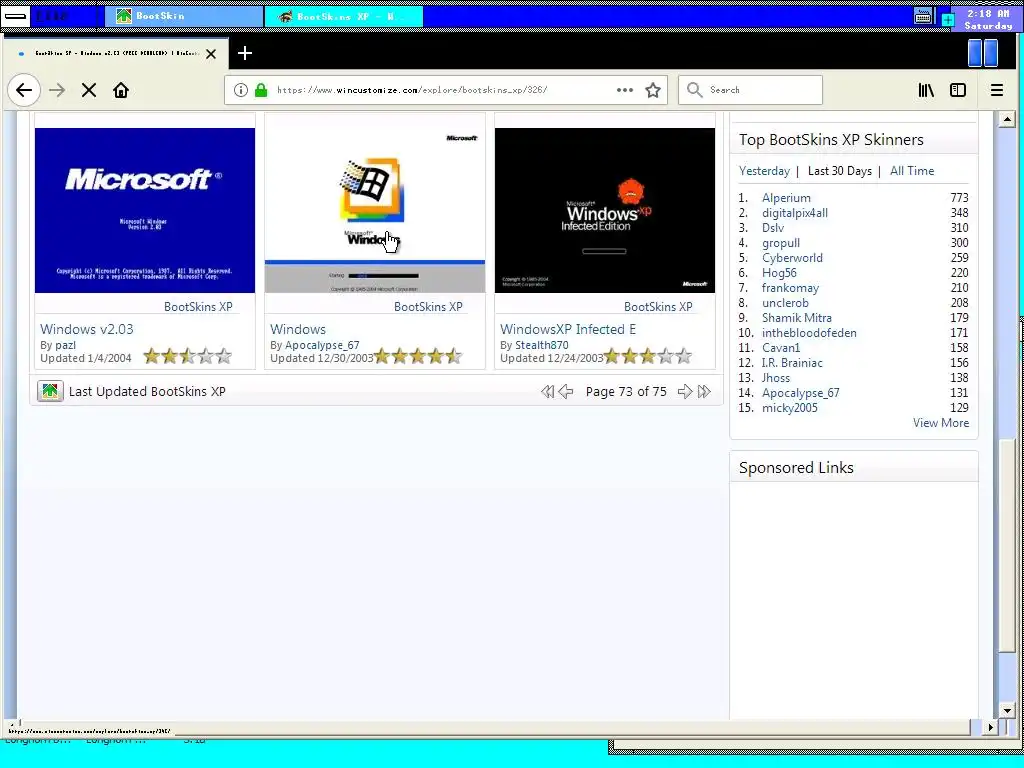The image size is (1024, 768).
Task: Click BootSkins XP category under WindowsXP Infected
Action: pyautogui.click(x=658, y=306)
